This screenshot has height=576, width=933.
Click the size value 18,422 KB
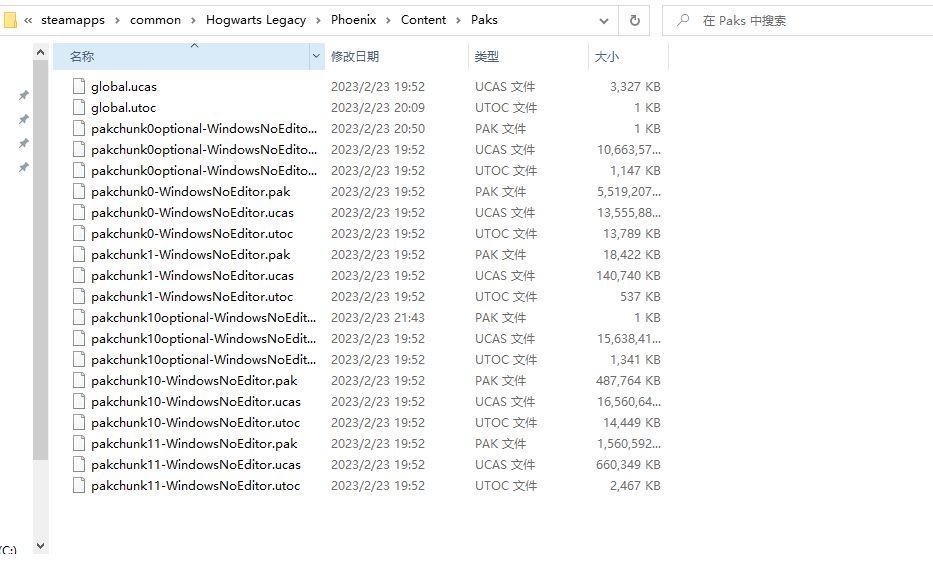[632, 254]
